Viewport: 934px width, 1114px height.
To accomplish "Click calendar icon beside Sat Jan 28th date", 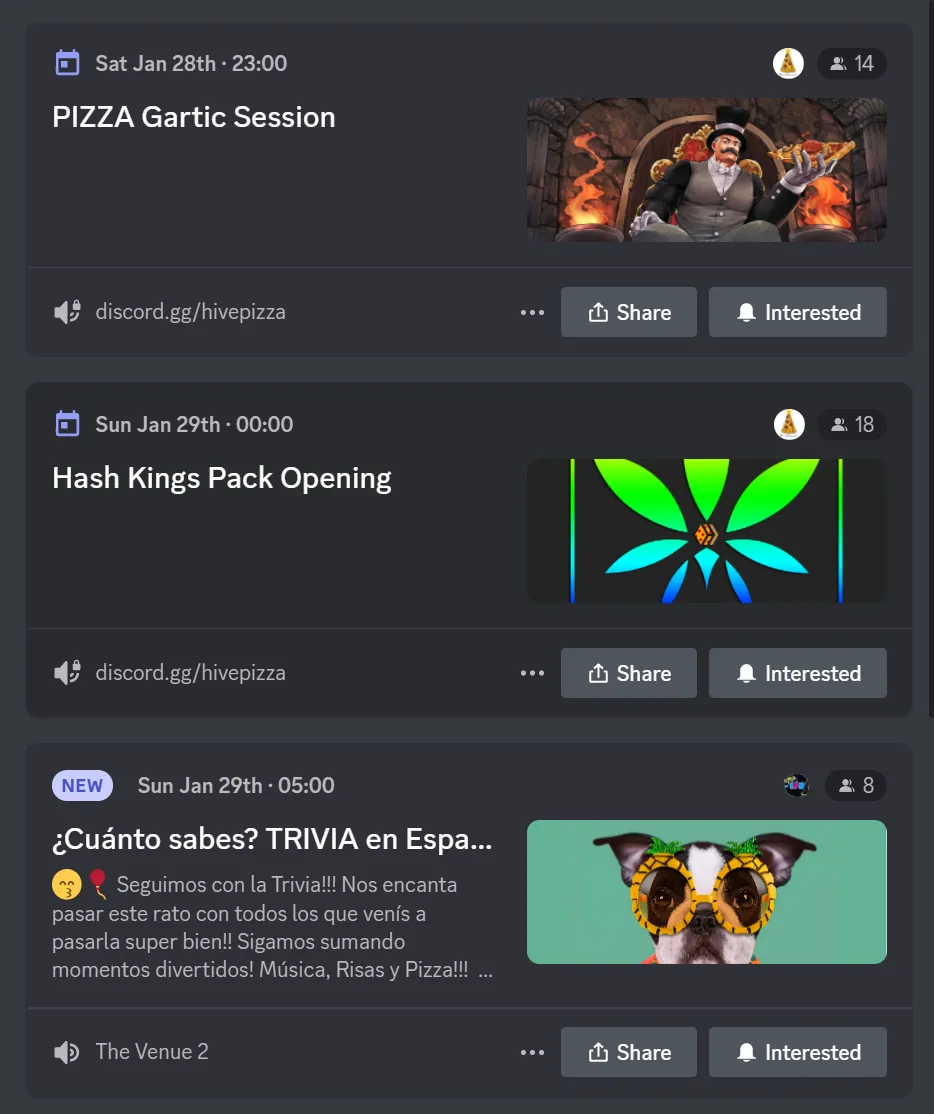I will [x=67, y=63].
